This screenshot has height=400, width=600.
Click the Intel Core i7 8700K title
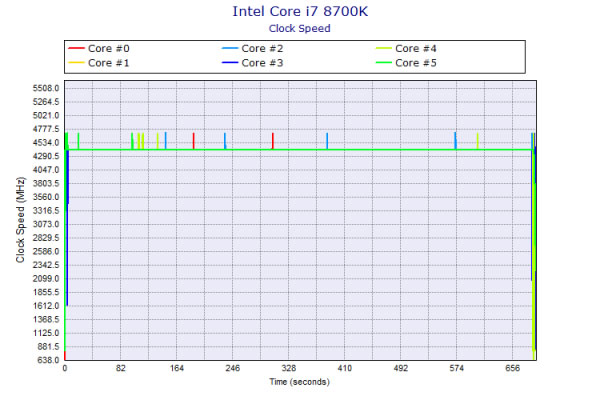pos(300,11)
